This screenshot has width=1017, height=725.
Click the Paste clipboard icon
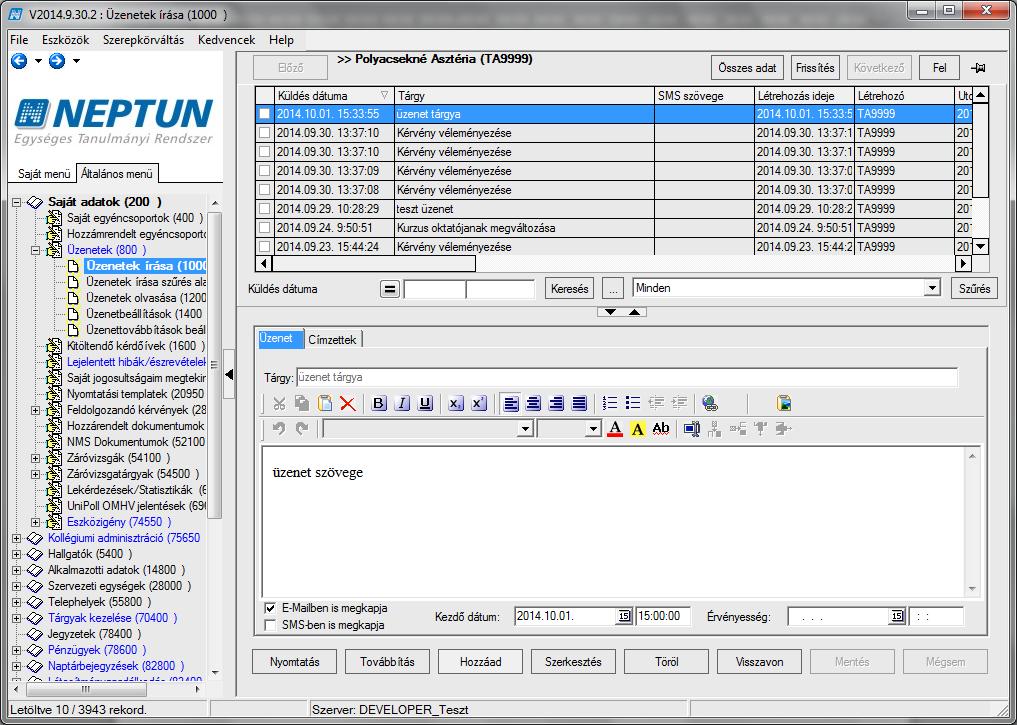[x=325, y=403]
